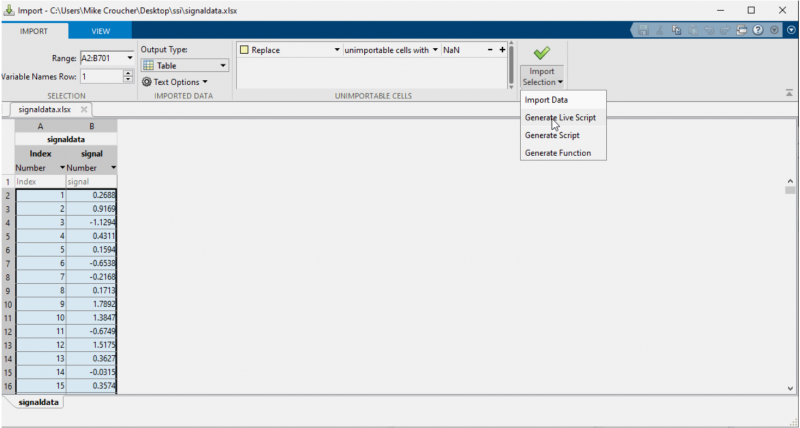The height and width of the screenshot is (428, 800).
Task: Click the Paste icon in quick access toolbar
Action: click(x=693, y=31)
